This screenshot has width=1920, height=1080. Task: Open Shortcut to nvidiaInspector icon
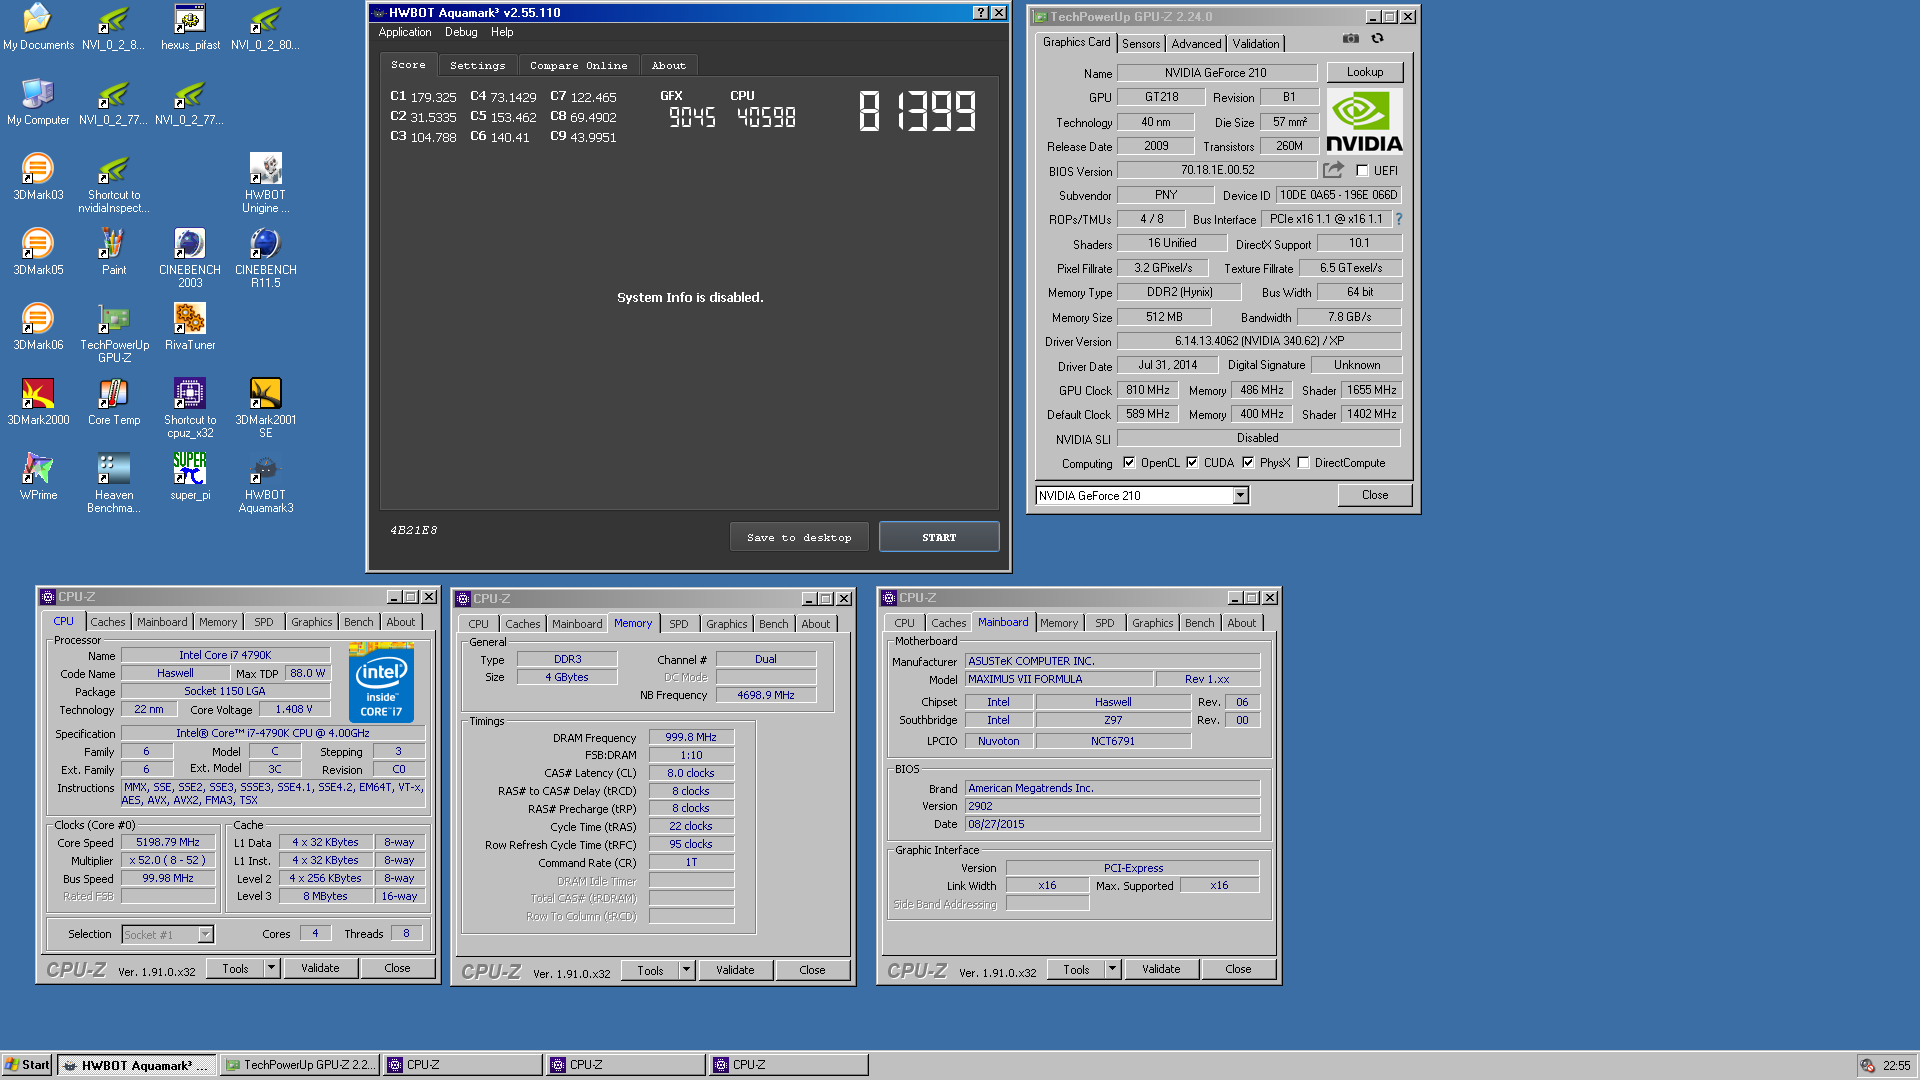(x=114, y=183)
